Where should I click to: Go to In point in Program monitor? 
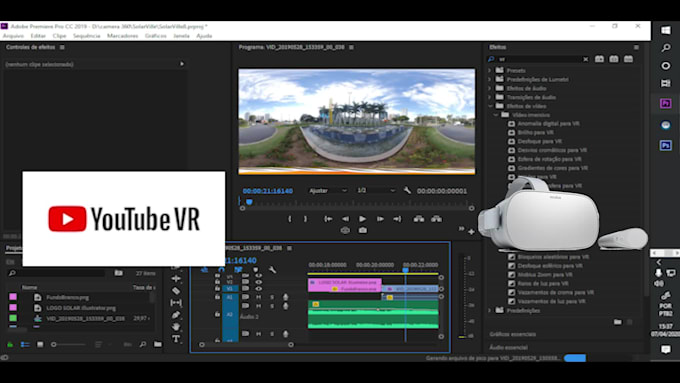coord(328,219)
